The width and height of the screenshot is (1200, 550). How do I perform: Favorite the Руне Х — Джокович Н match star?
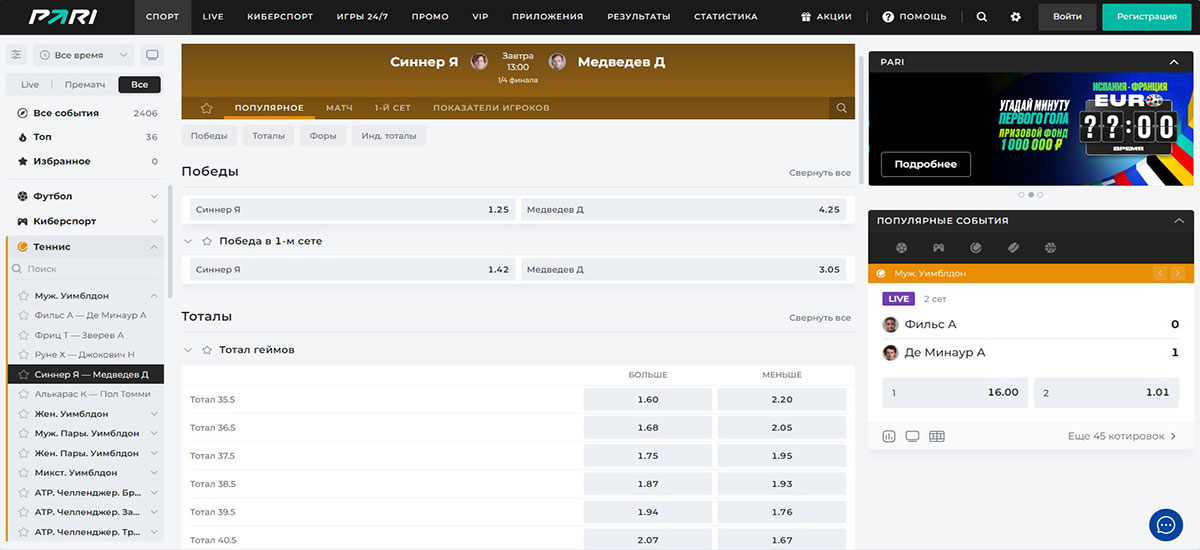point(26,355)
